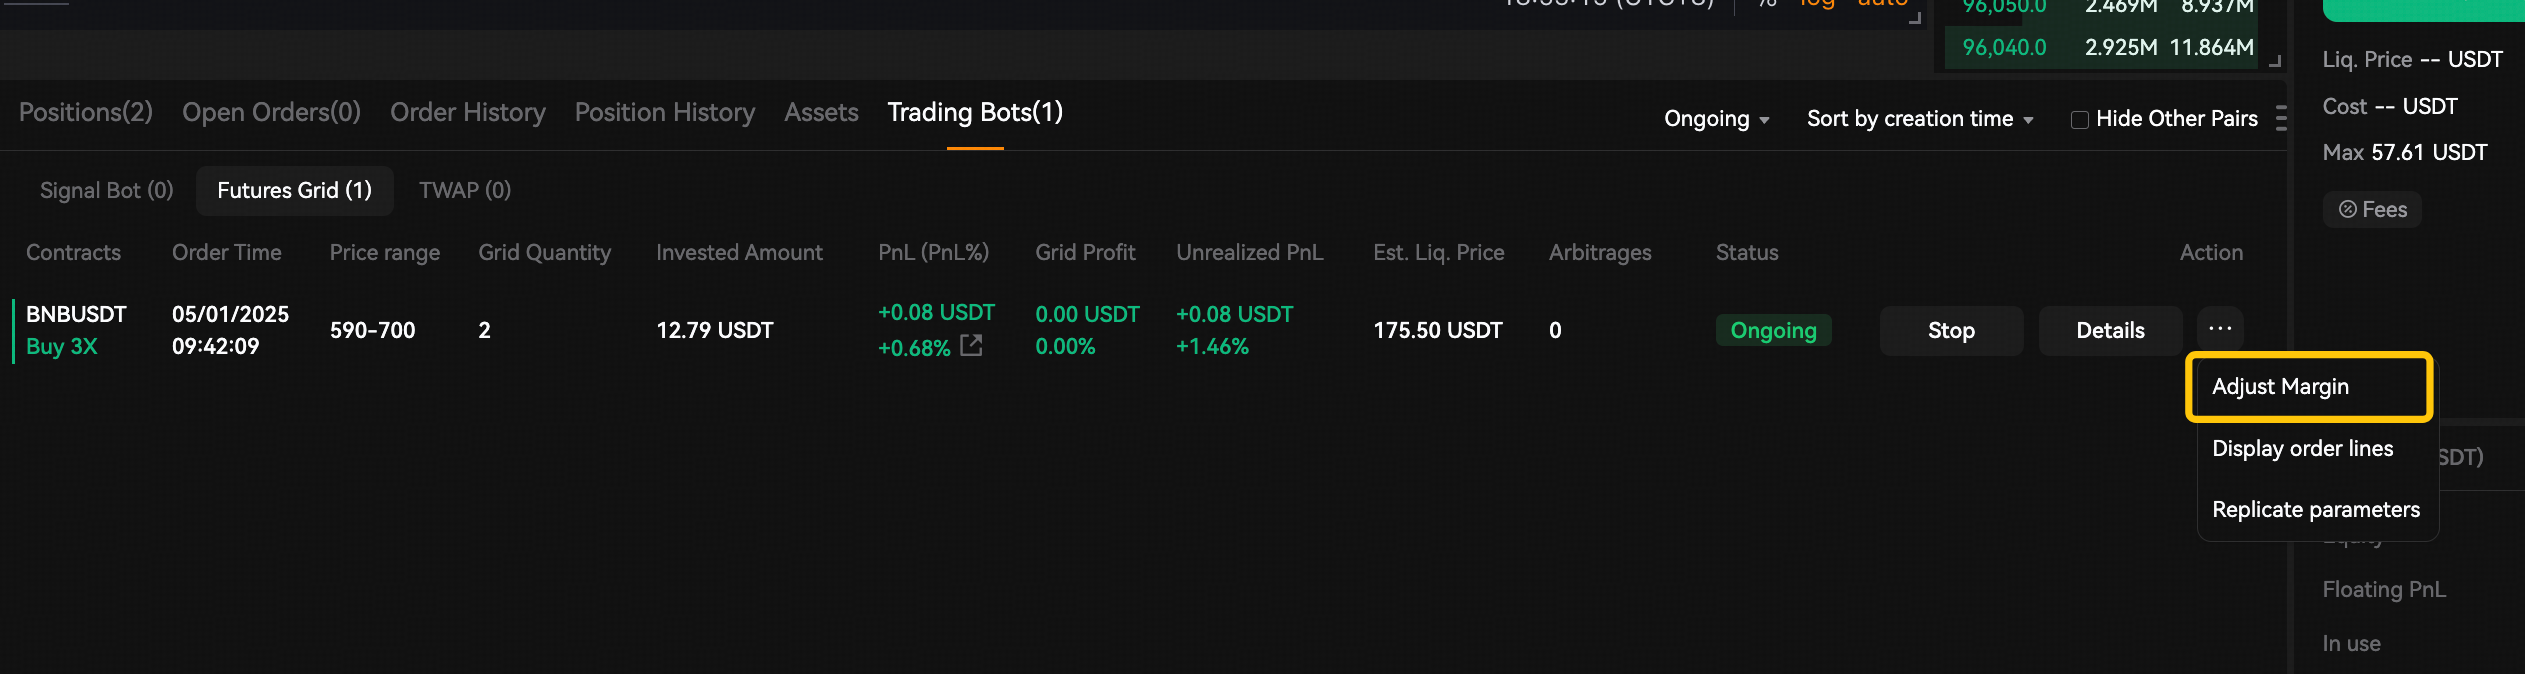Open the Sort by creation time dropdown
Viewport: 2525px width, 674px height.
[x=1920, y=119]
